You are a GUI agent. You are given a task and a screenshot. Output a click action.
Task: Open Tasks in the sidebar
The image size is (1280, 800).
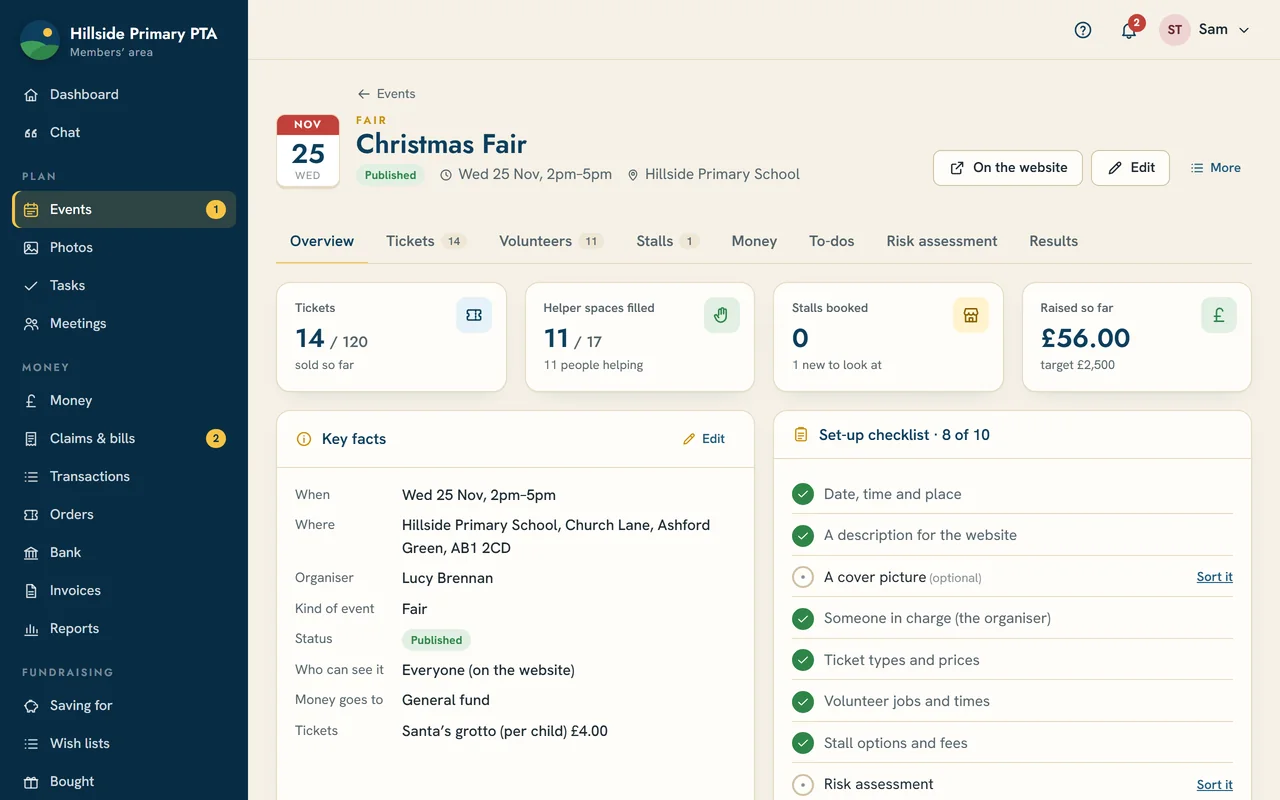pos(124,285)
